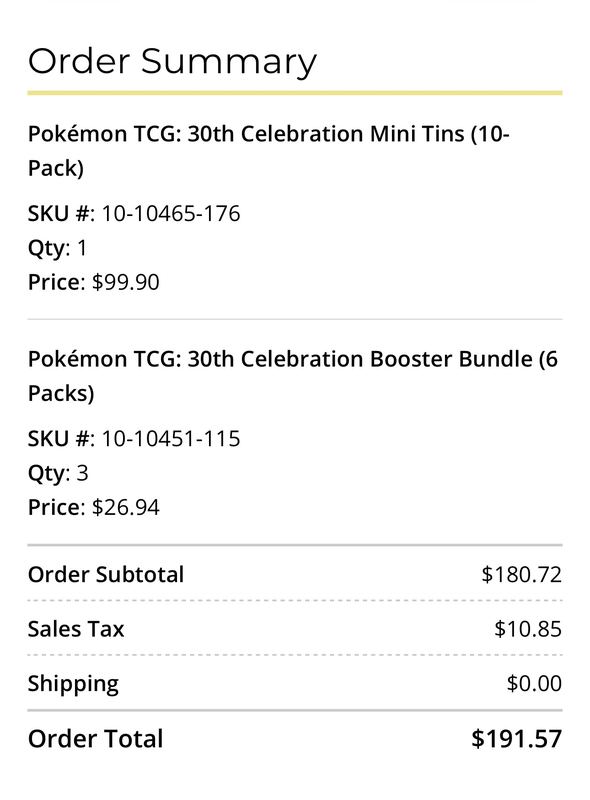The width and height of the screenshot is (590, 800).
Task: Click SKU number 10-10451-115
Action: (x=171, y=439)
